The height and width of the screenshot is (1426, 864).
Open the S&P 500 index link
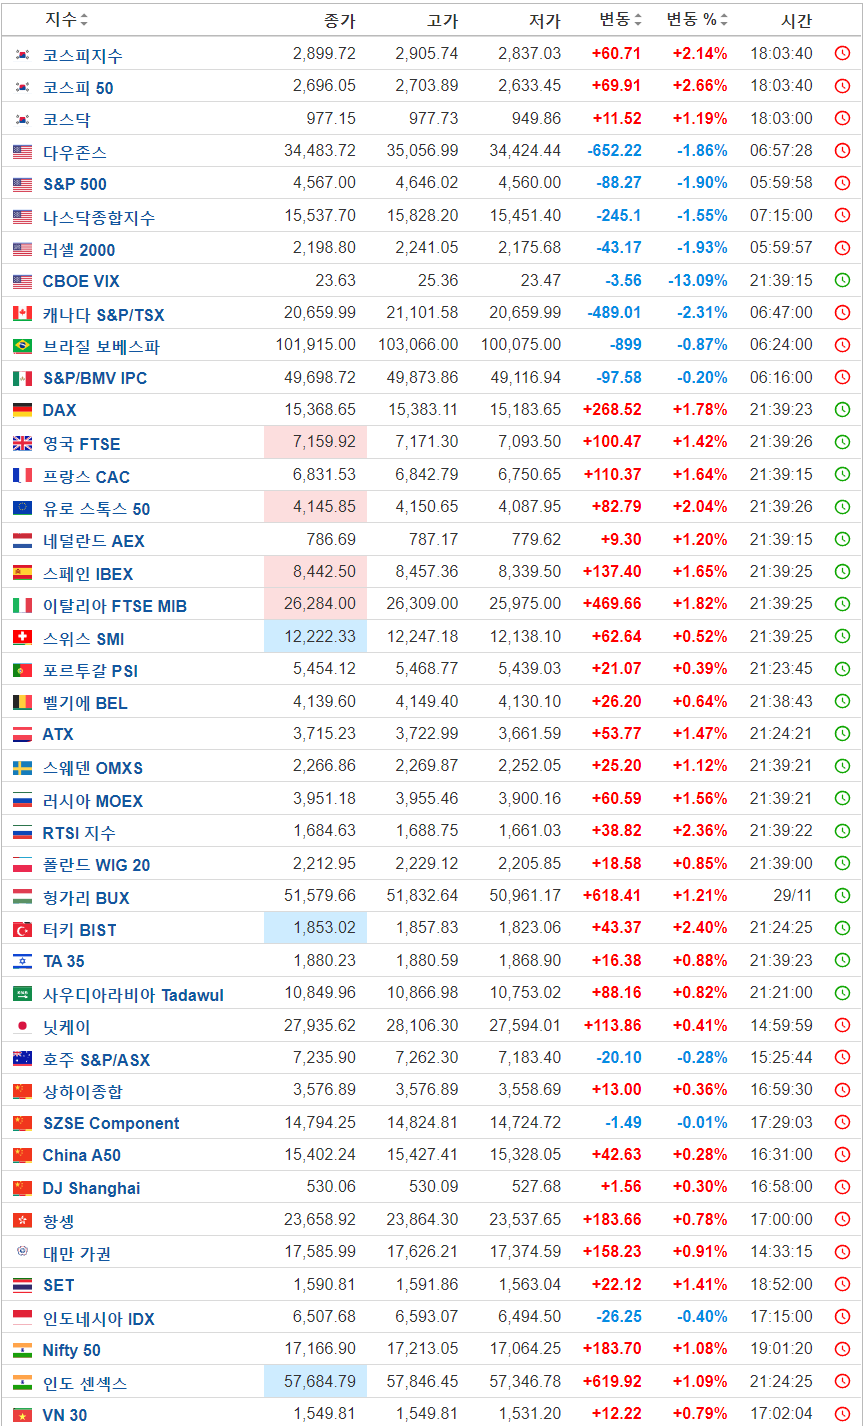(75, 184)
